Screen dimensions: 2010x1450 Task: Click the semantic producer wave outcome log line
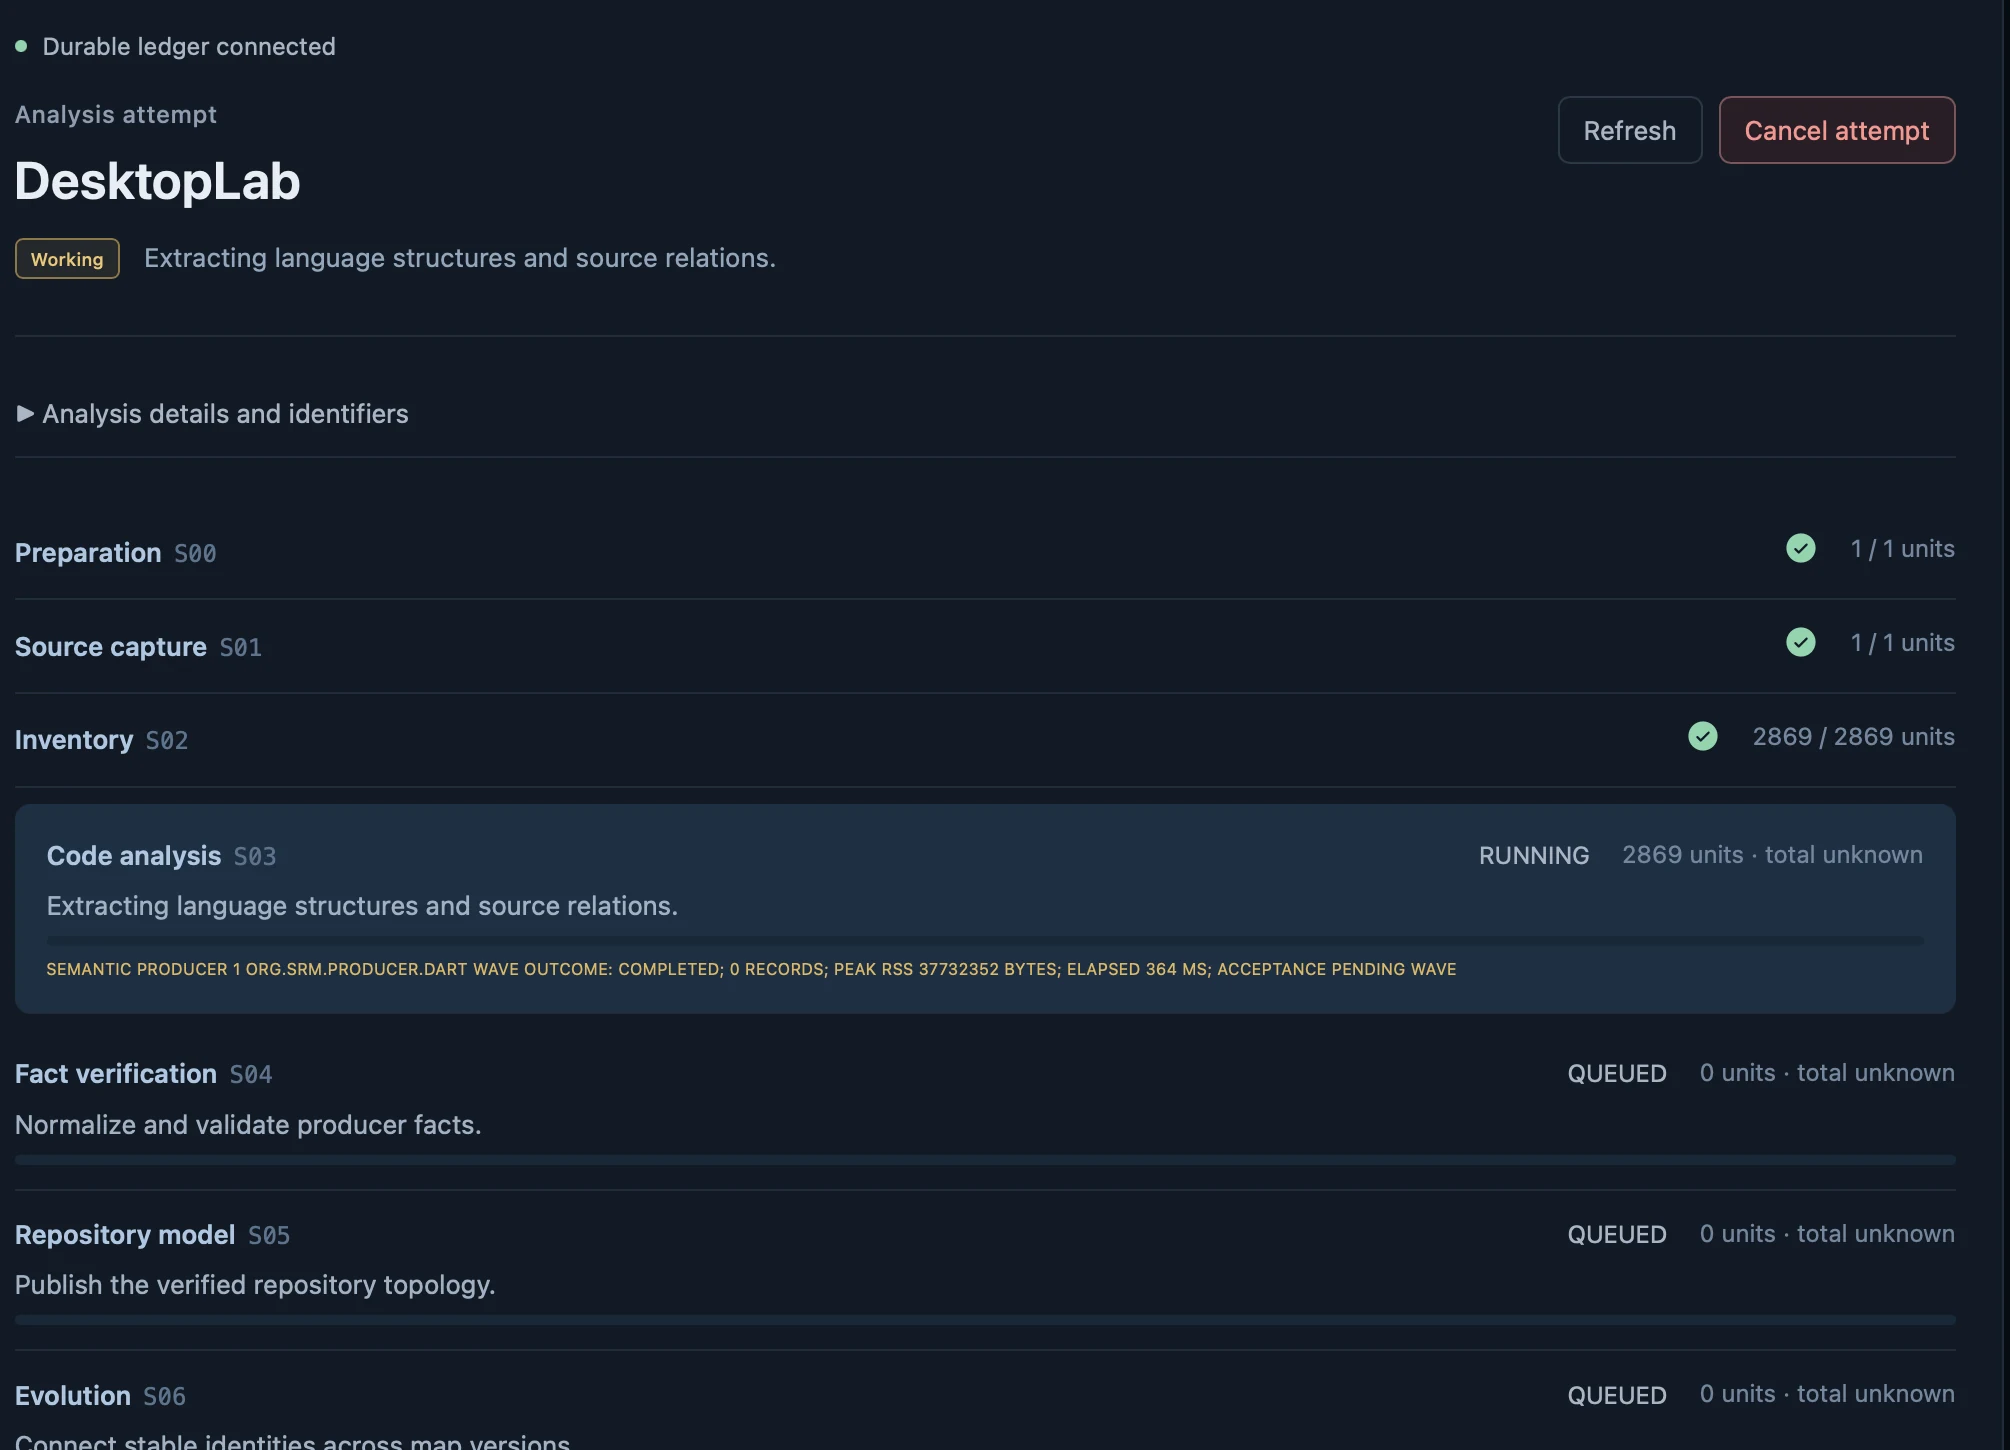[x=751, y=969]
